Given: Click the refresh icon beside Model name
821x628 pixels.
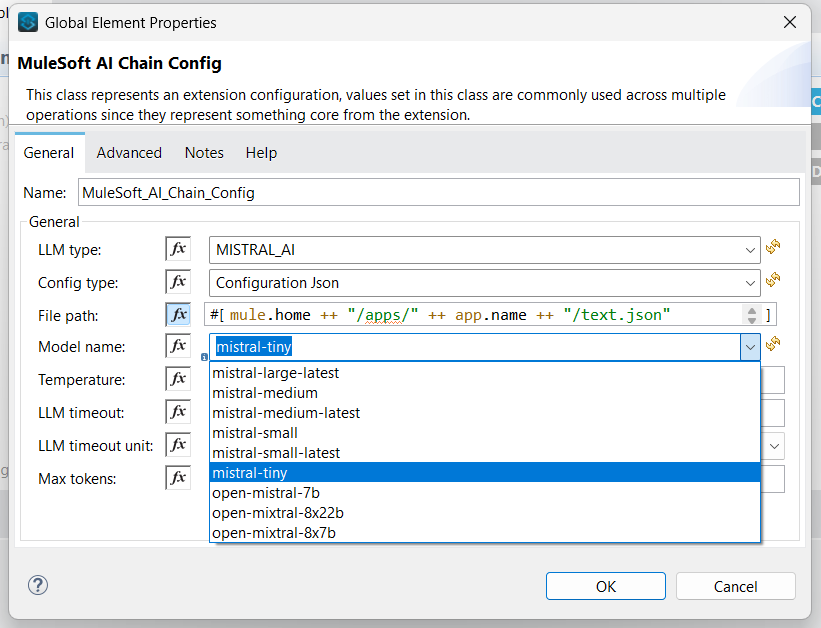Looking at the screenshot, I should pos(773,344).
